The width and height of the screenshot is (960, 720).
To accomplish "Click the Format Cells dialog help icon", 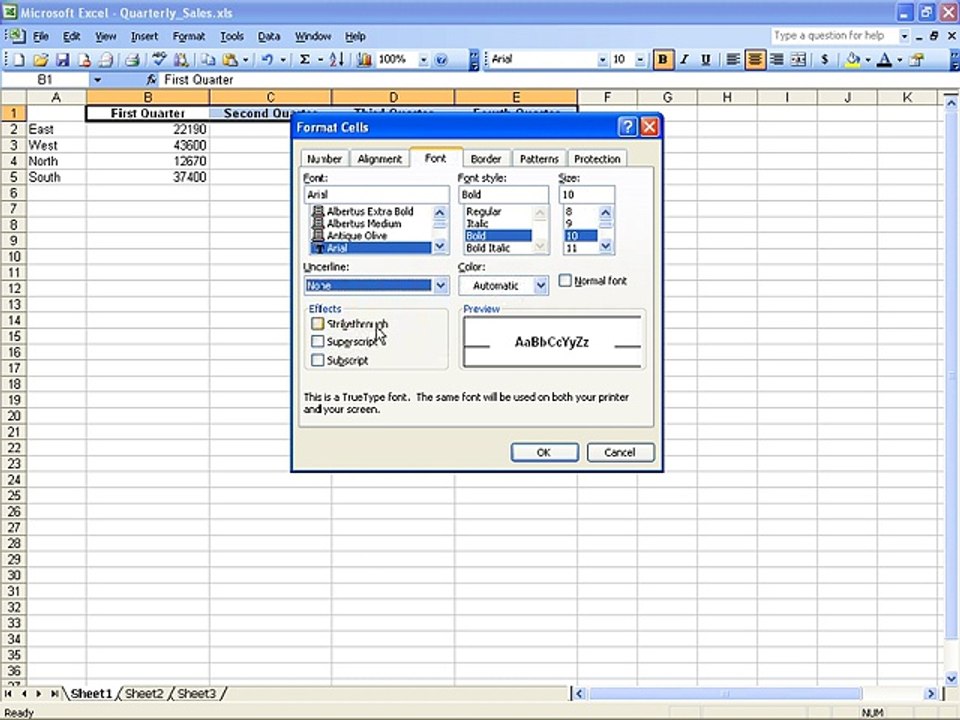I will click(628, 127).
